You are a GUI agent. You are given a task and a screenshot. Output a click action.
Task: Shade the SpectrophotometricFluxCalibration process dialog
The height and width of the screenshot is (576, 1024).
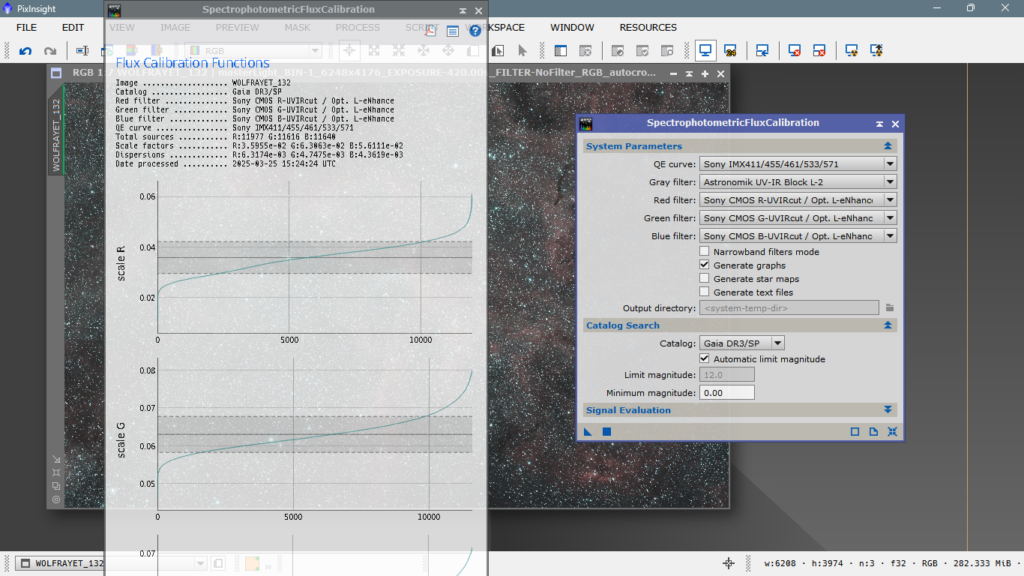click(x=879, y=123)
